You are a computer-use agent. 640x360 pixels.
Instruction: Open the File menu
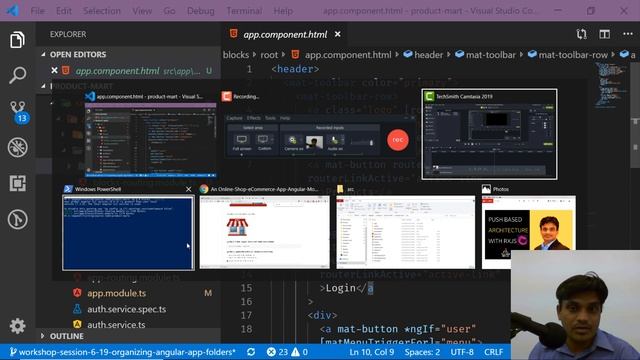tap(38, 11)
